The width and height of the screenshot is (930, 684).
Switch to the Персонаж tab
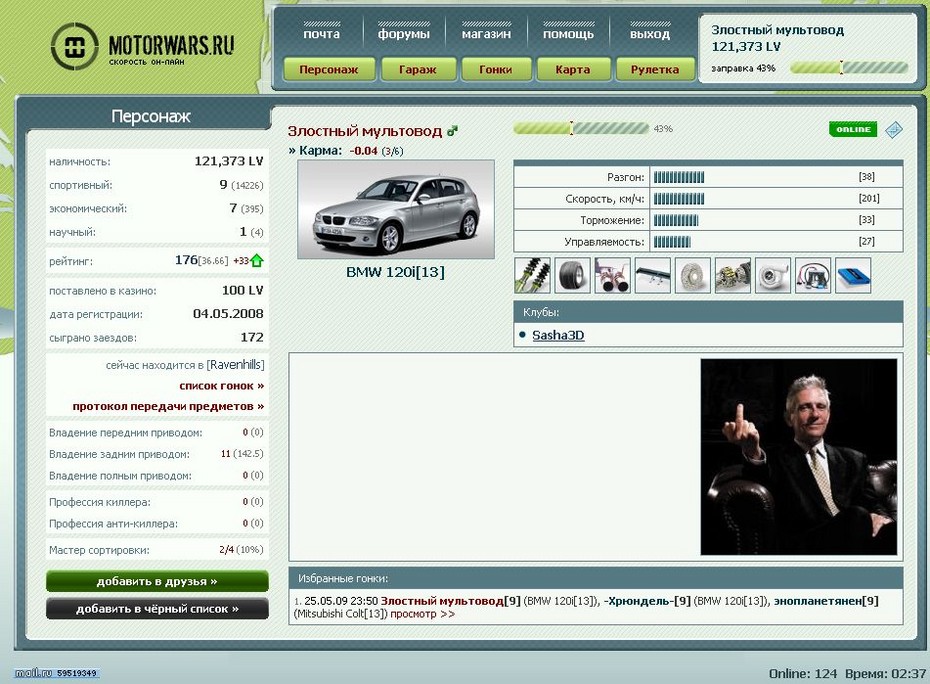click(x=329, y=69)
